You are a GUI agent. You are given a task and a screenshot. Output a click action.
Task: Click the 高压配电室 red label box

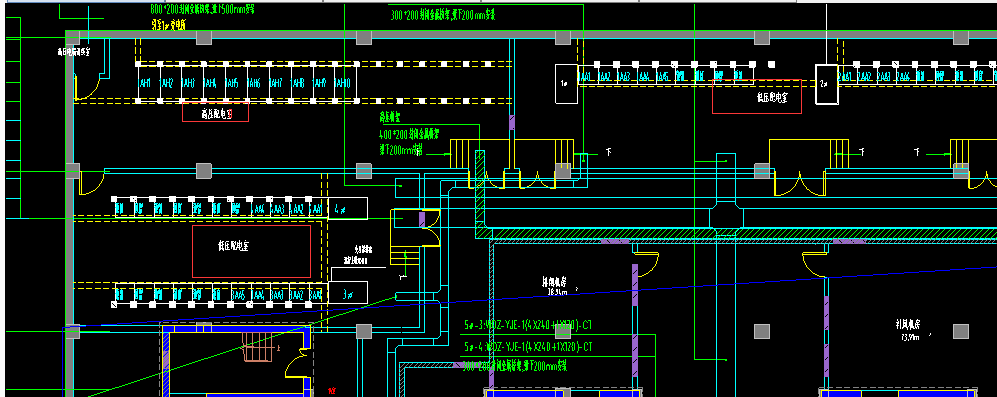[x=216, y=113]
